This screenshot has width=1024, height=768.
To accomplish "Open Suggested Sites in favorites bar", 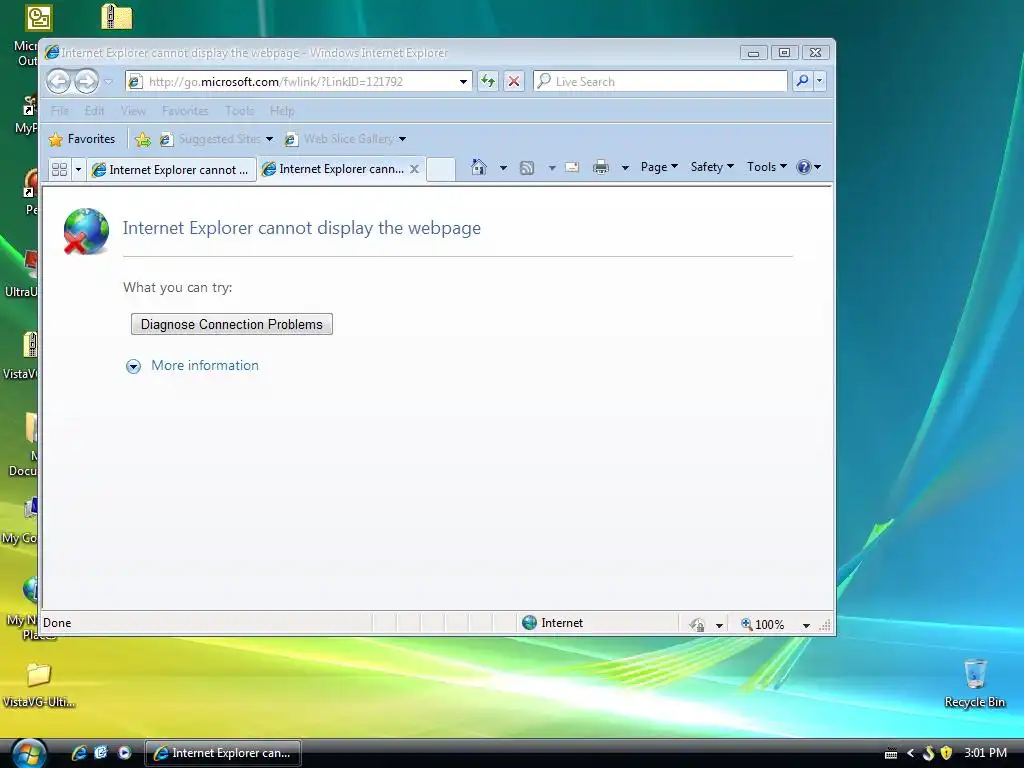I will [216, 139].
